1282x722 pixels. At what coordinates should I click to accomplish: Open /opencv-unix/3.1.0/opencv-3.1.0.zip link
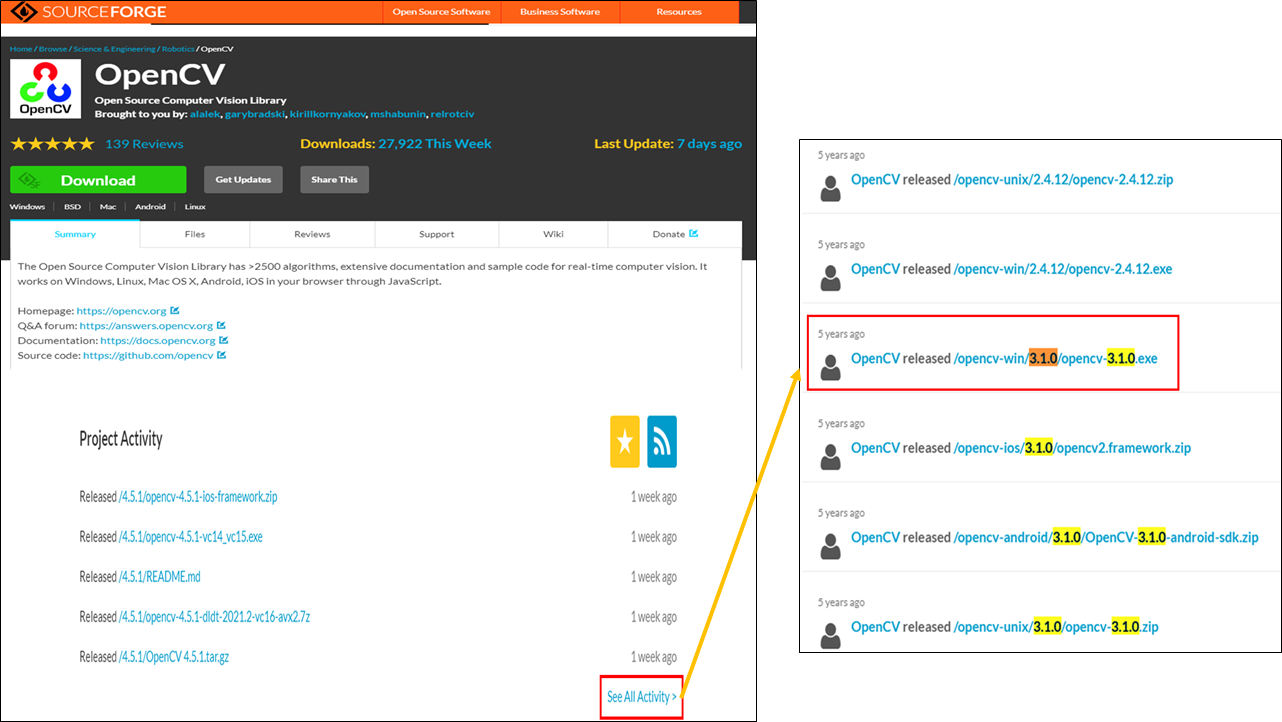pyautogui.click(x=1056, y=627)
